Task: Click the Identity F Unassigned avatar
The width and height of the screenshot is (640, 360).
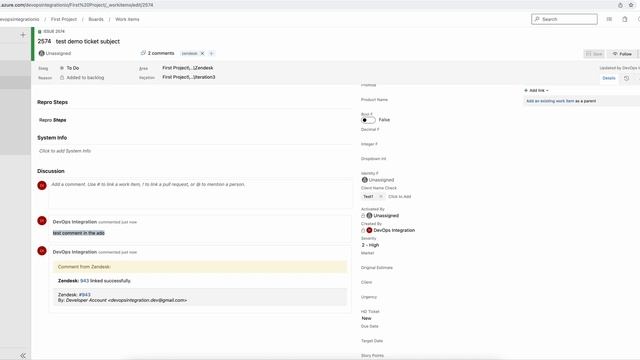Action: tap(364, 180)
